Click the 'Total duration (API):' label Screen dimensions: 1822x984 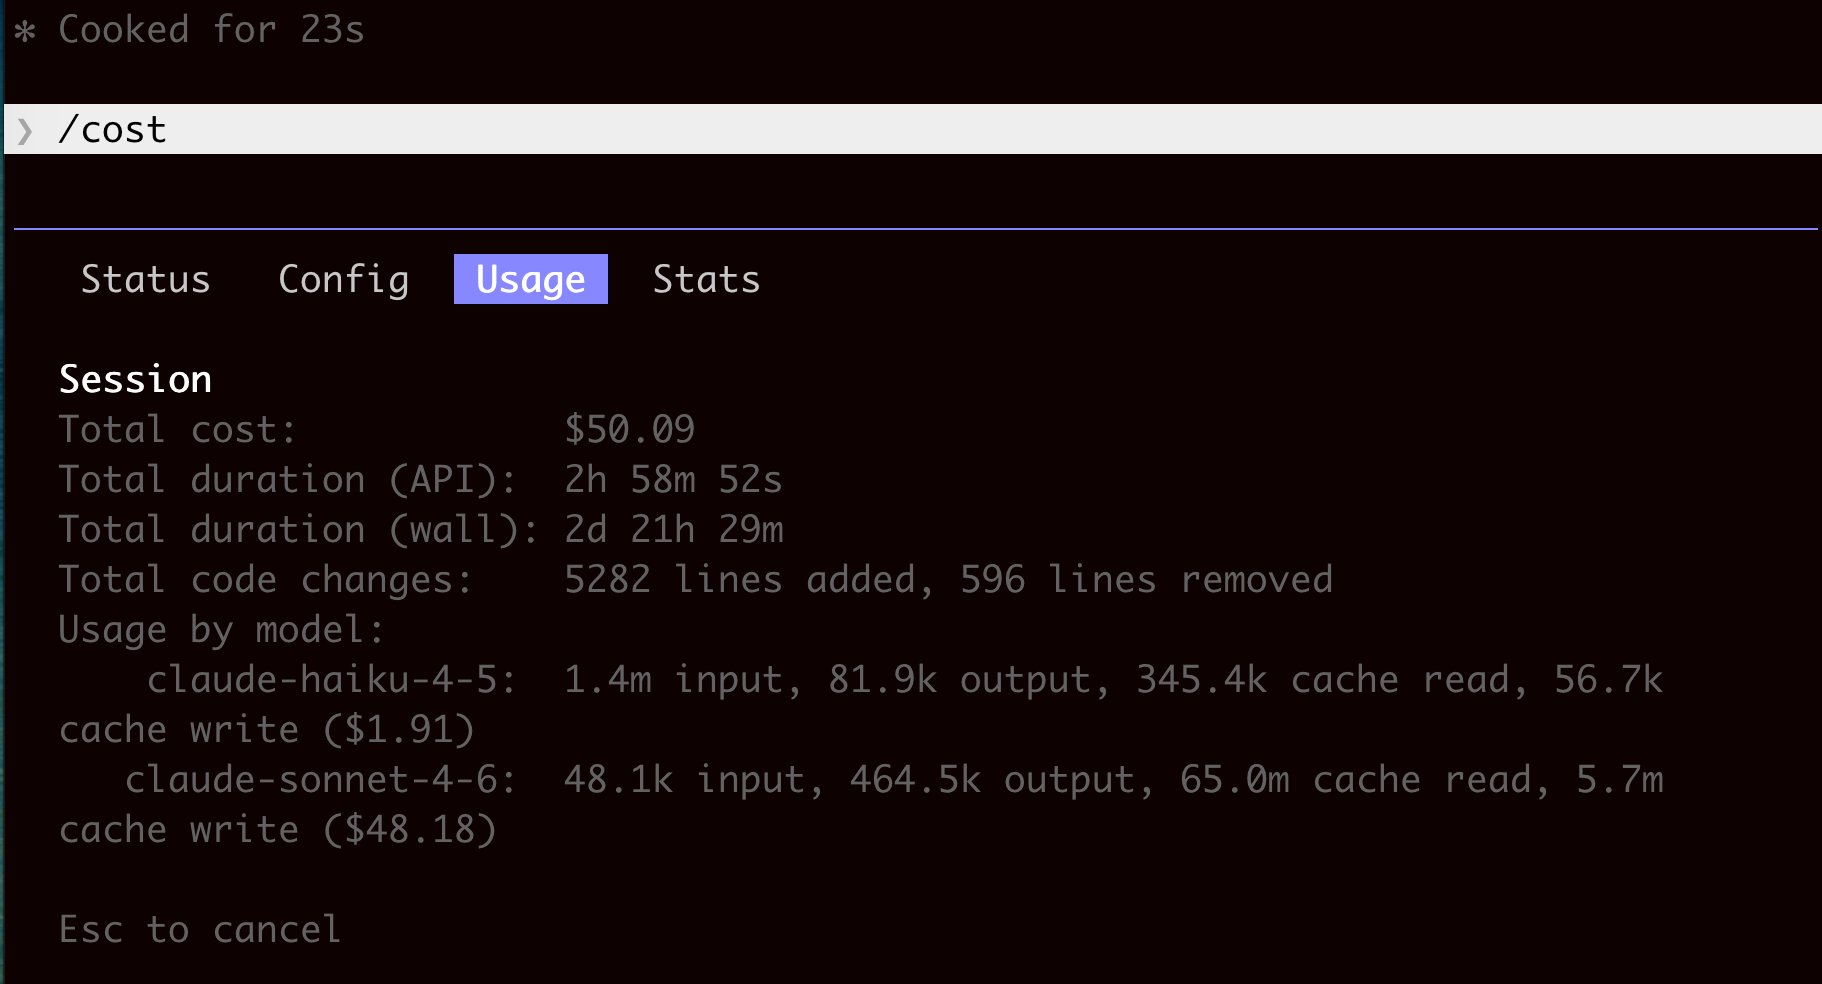[287, 479]
